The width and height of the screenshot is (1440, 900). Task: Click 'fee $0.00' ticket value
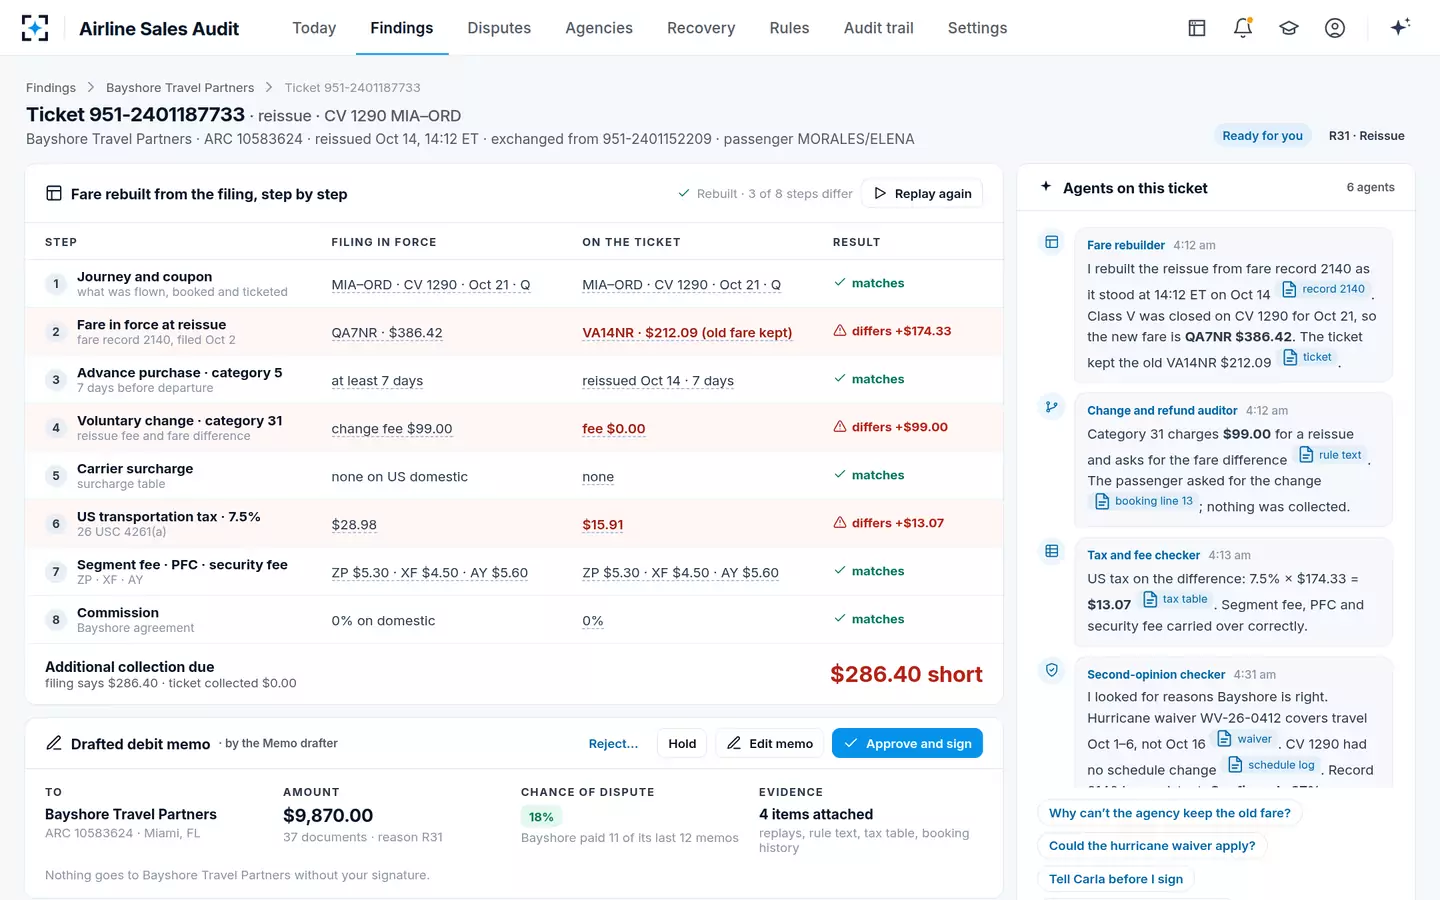click(613, 429)
